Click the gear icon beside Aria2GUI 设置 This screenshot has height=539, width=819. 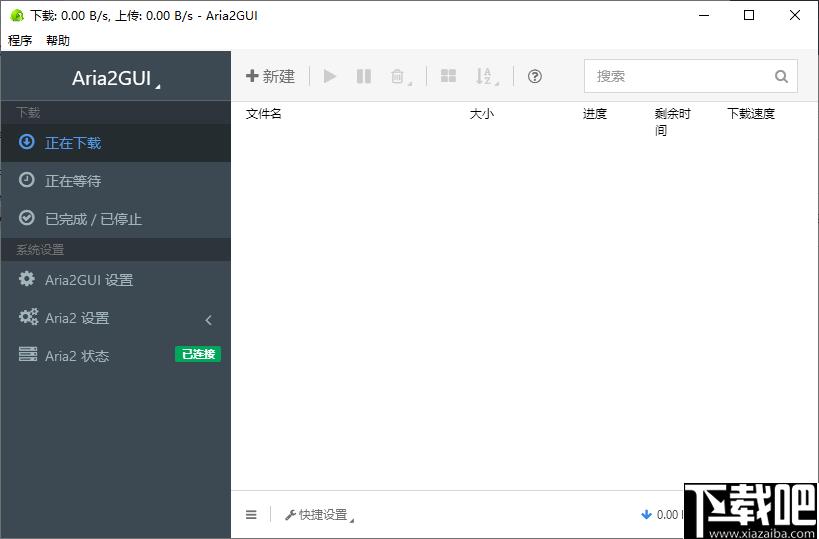[x=27, y=278]
